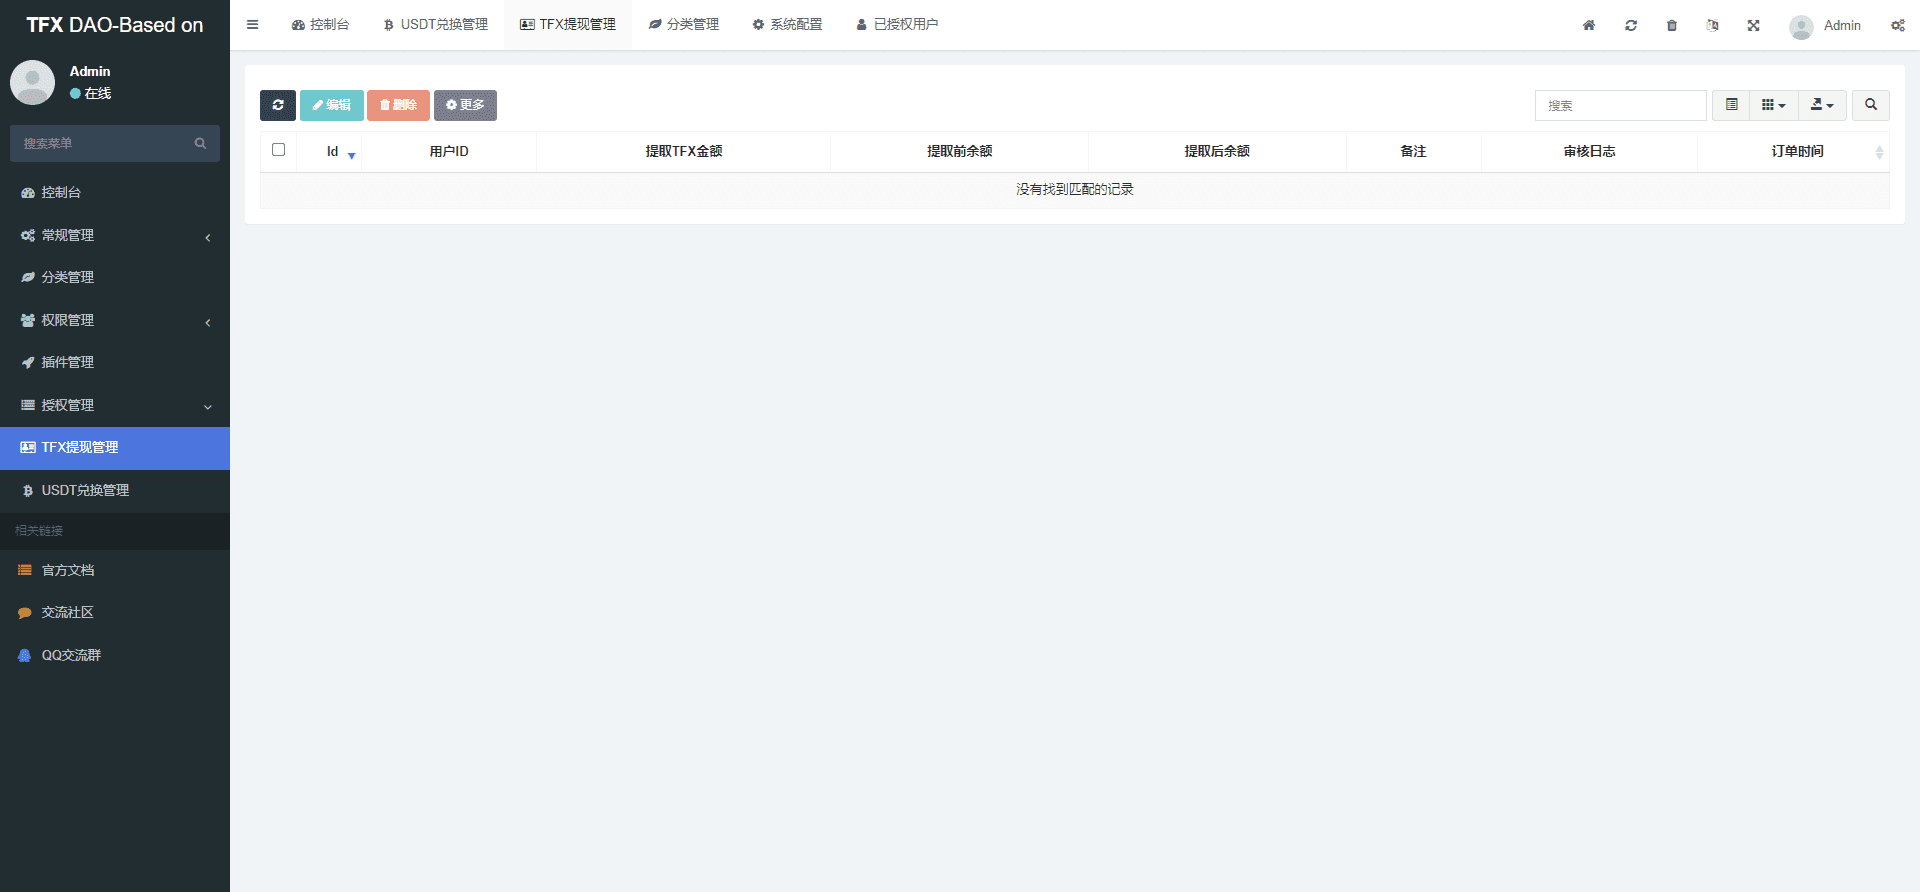1920x892 pixels.
Task: Open the columns visibility dropdown
Action: [x=1773, y=105]
